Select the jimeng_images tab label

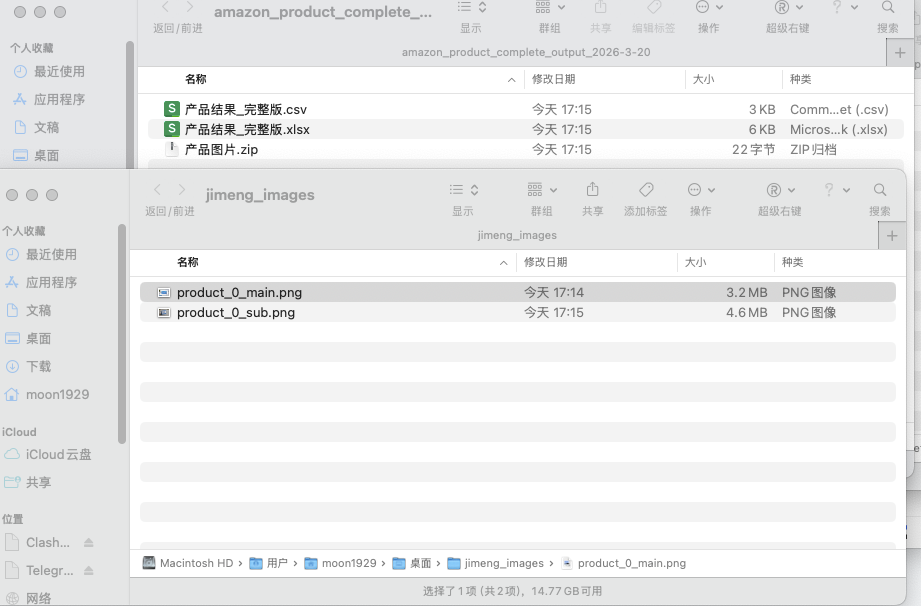click(517, 235)
